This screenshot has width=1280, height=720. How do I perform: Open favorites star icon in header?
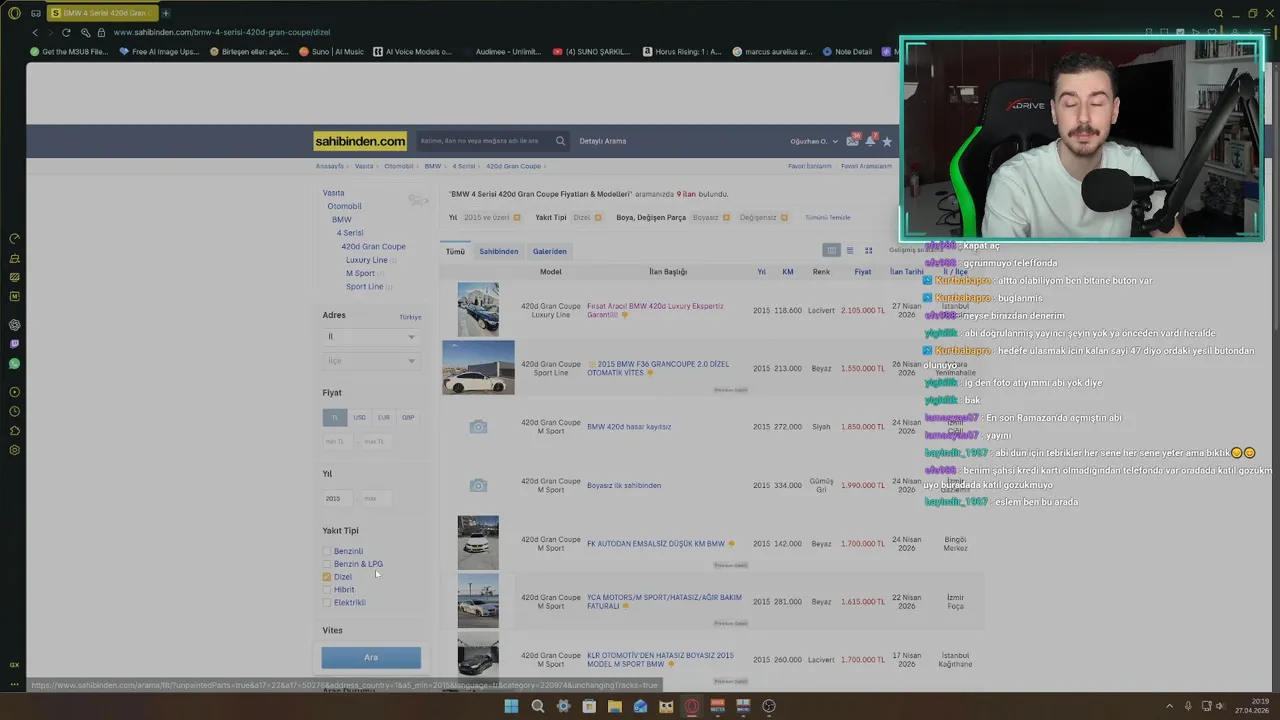[886, 141]
